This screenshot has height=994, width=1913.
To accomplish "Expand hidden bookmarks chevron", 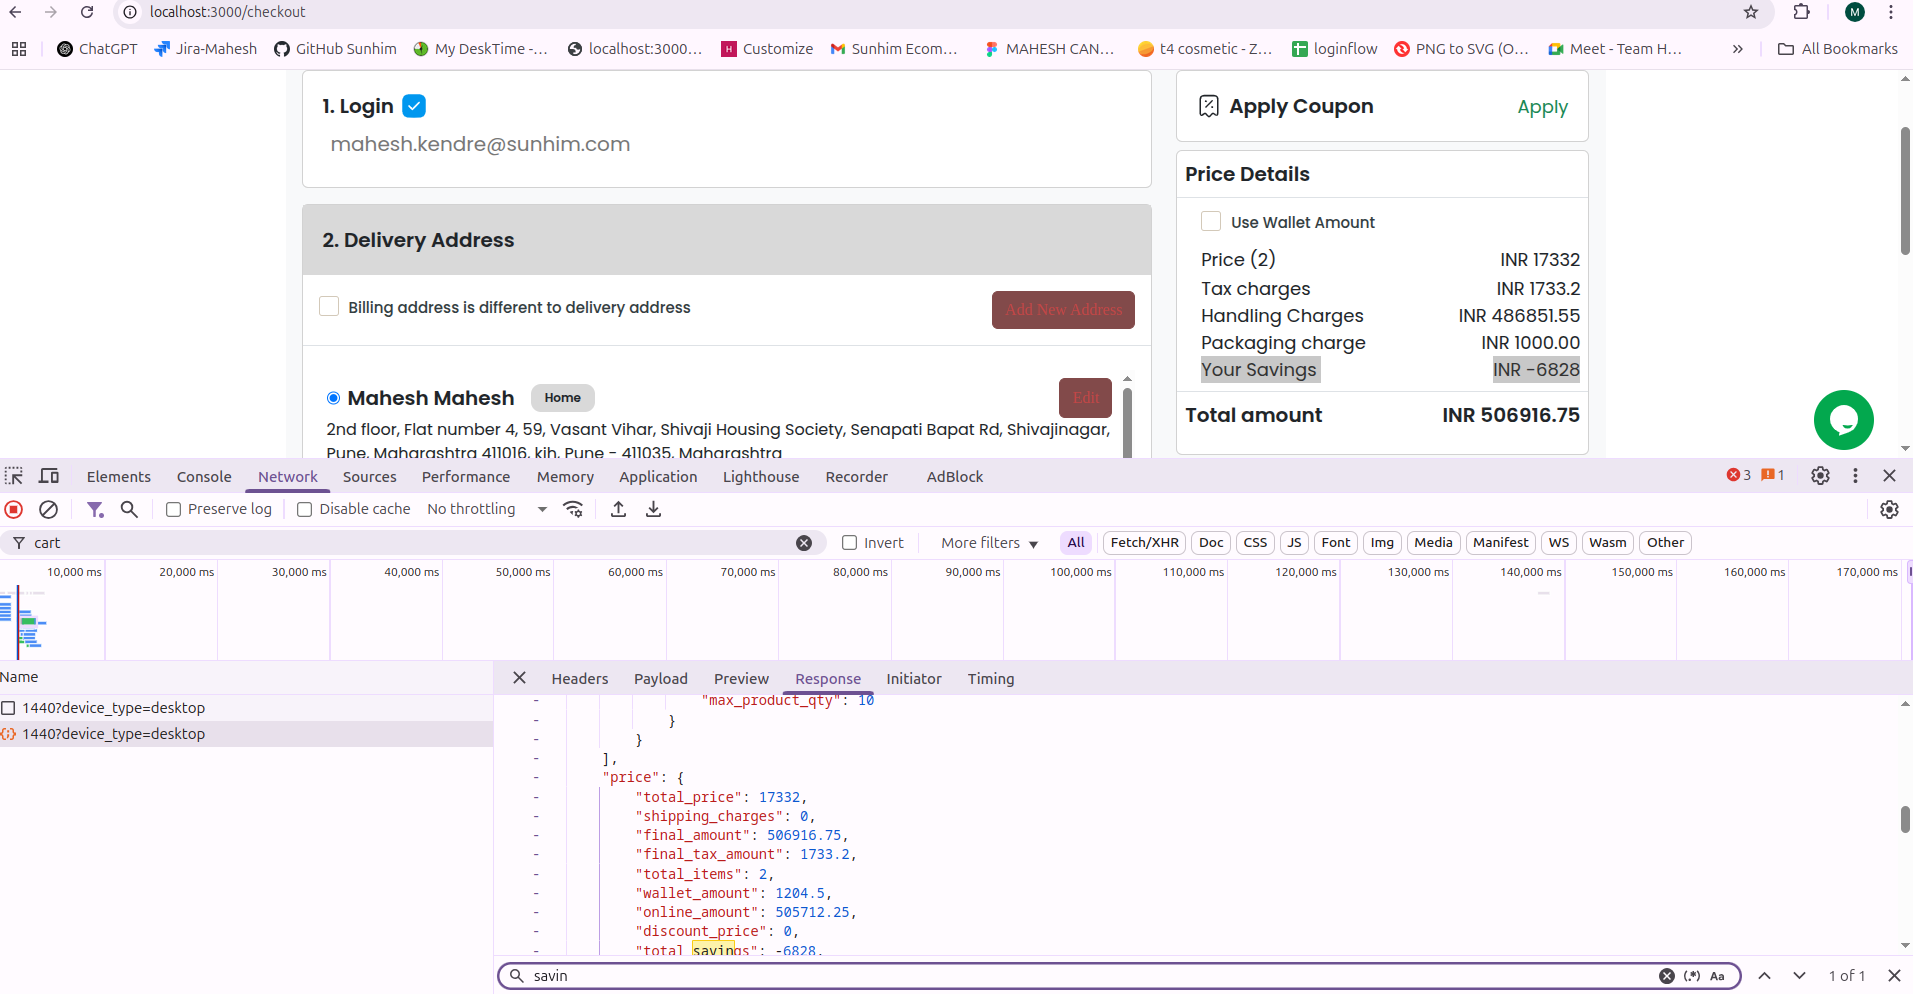I will click(1738, 49).
